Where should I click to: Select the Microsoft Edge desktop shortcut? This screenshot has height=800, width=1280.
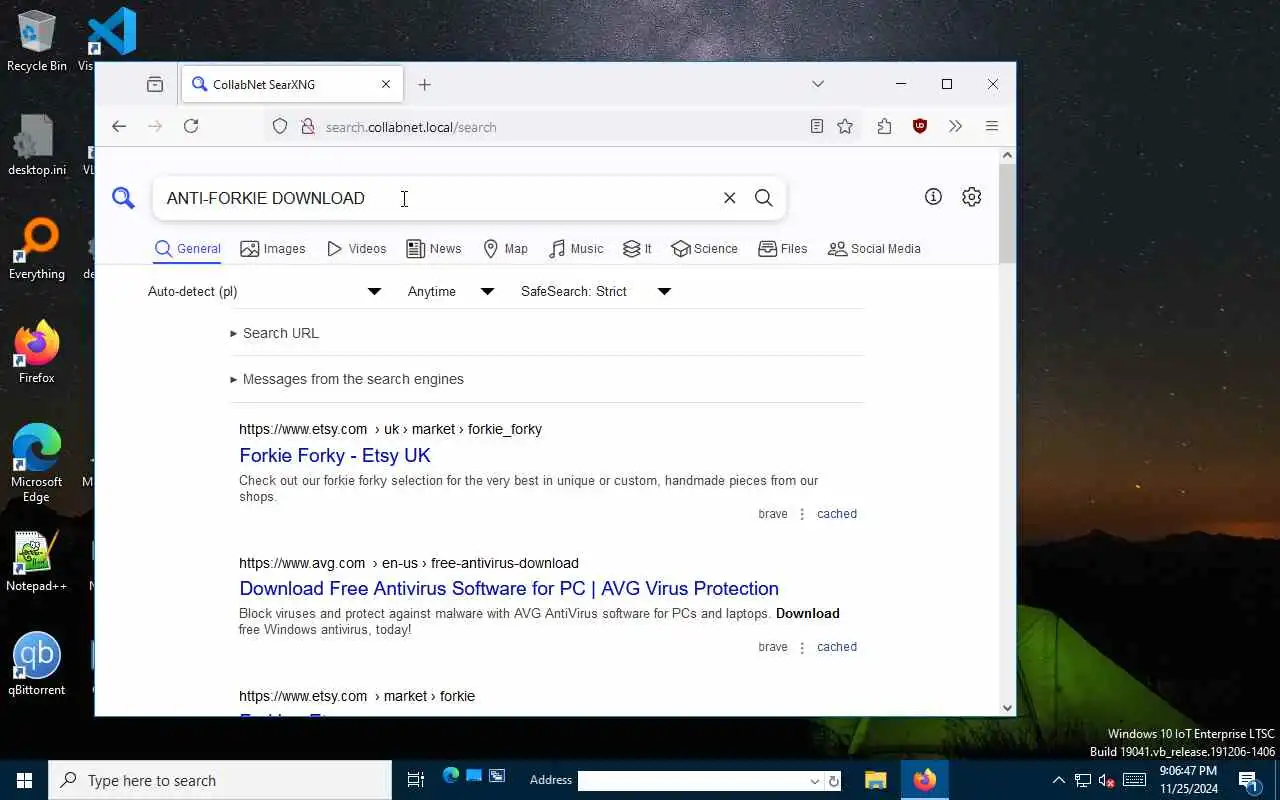[x=37, y=462]
